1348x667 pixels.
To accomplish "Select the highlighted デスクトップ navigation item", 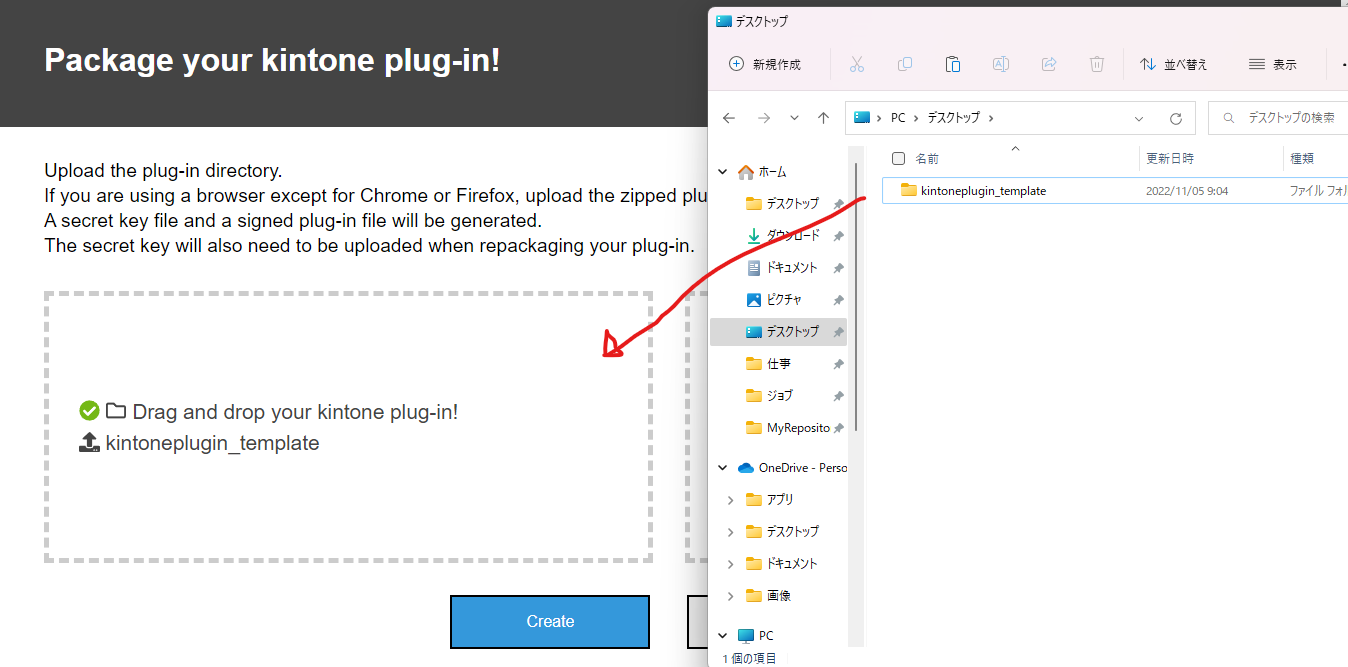I will [x=778, y=332].
